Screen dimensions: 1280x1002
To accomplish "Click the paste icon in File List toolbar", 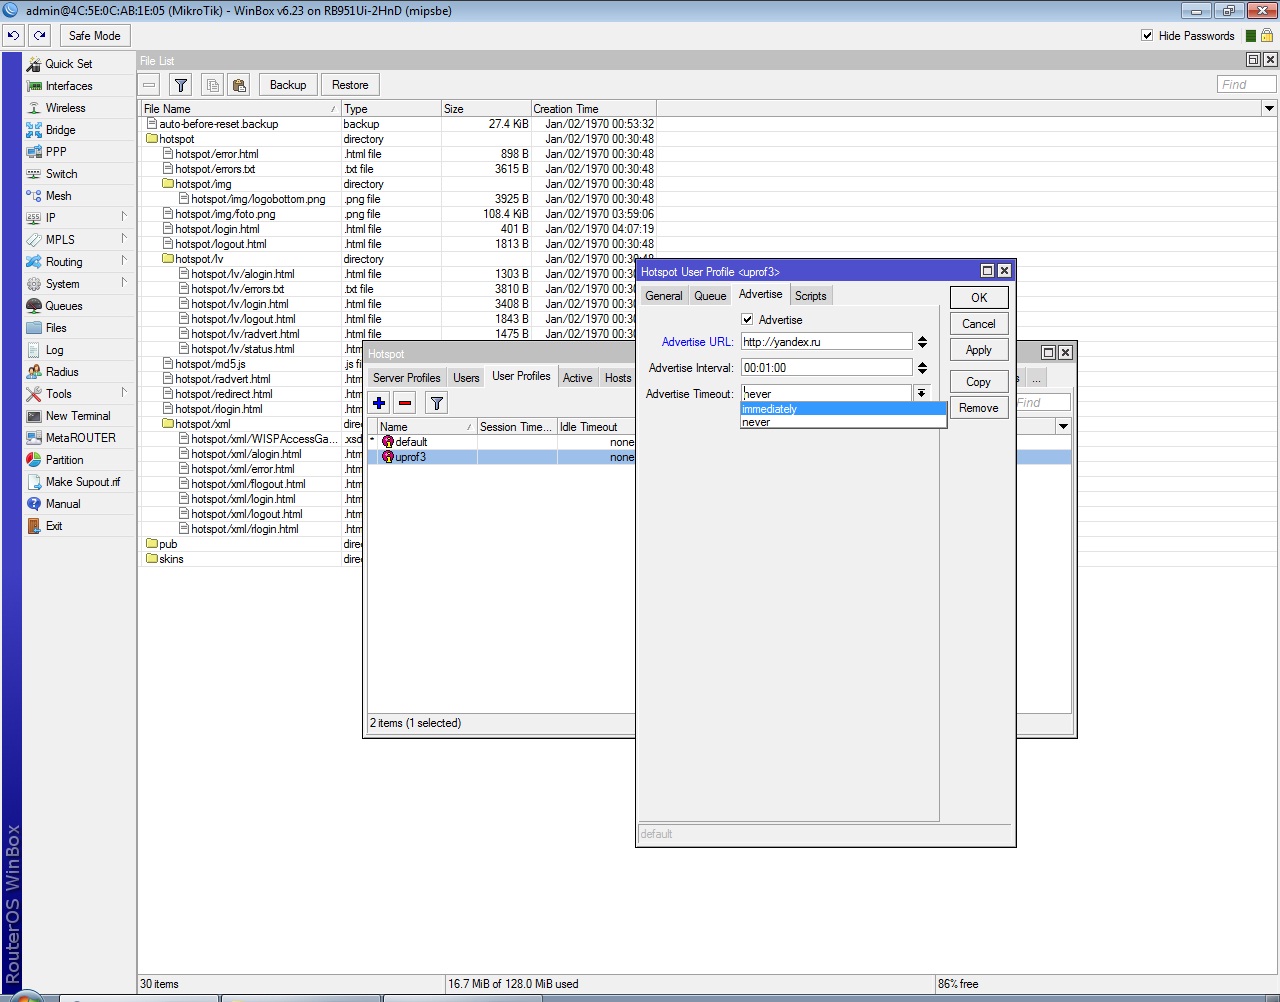I will coord(238,85).
